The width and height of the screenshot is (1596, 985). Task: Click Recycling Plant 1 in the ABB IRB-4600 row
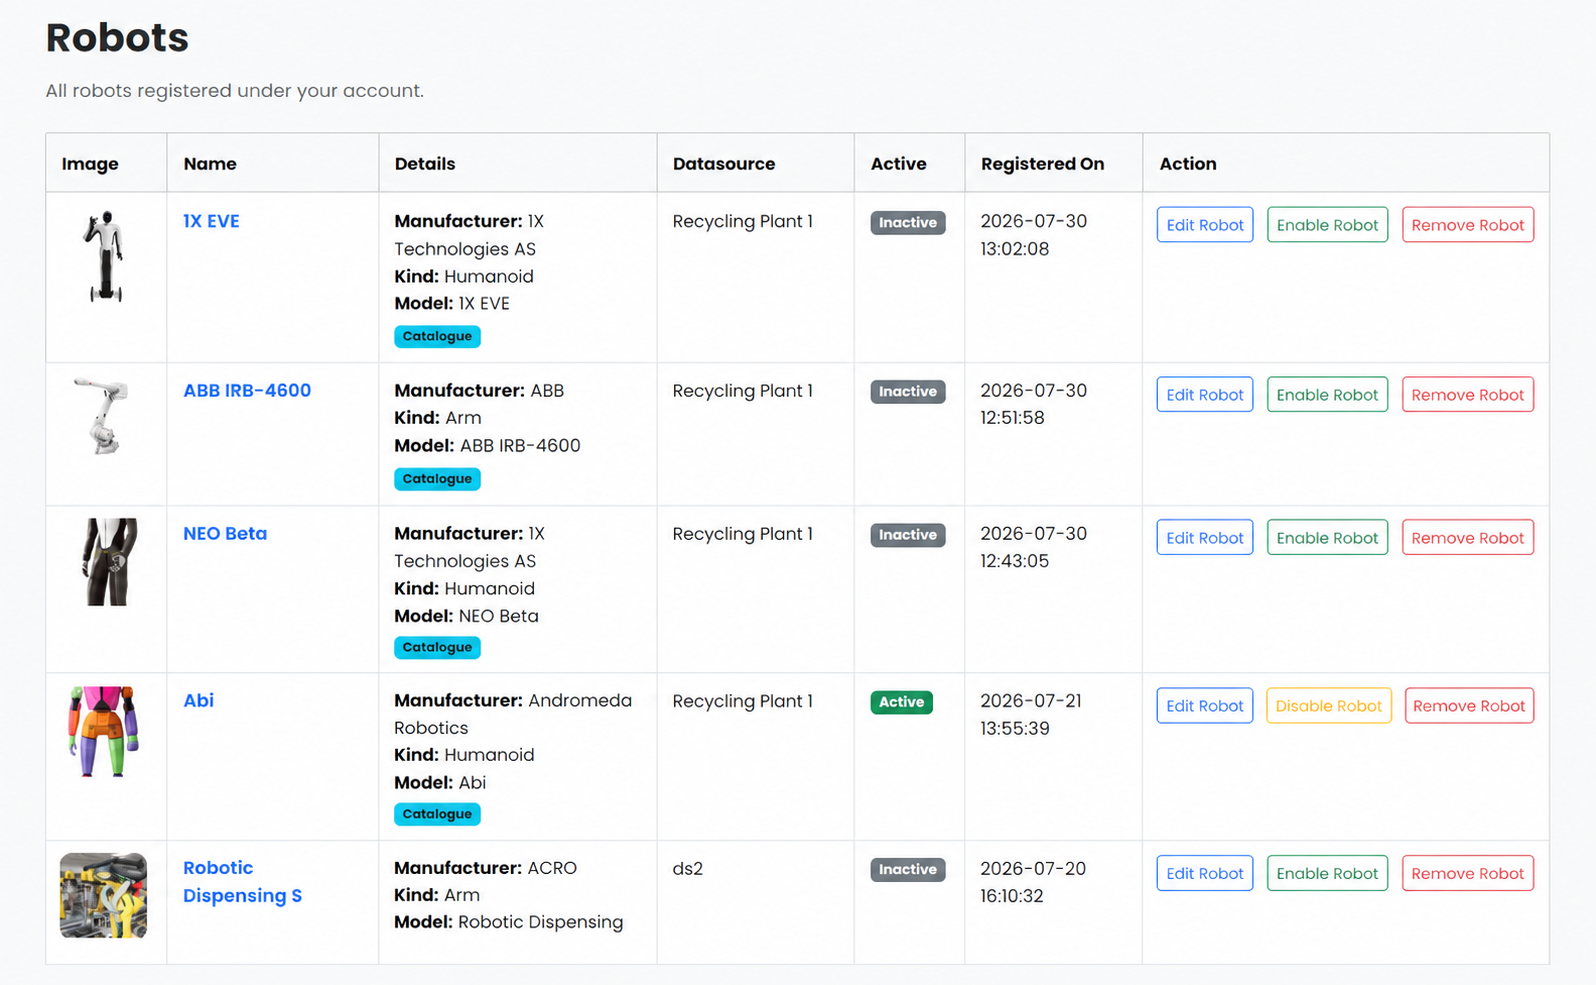click(x=743, y=390)
